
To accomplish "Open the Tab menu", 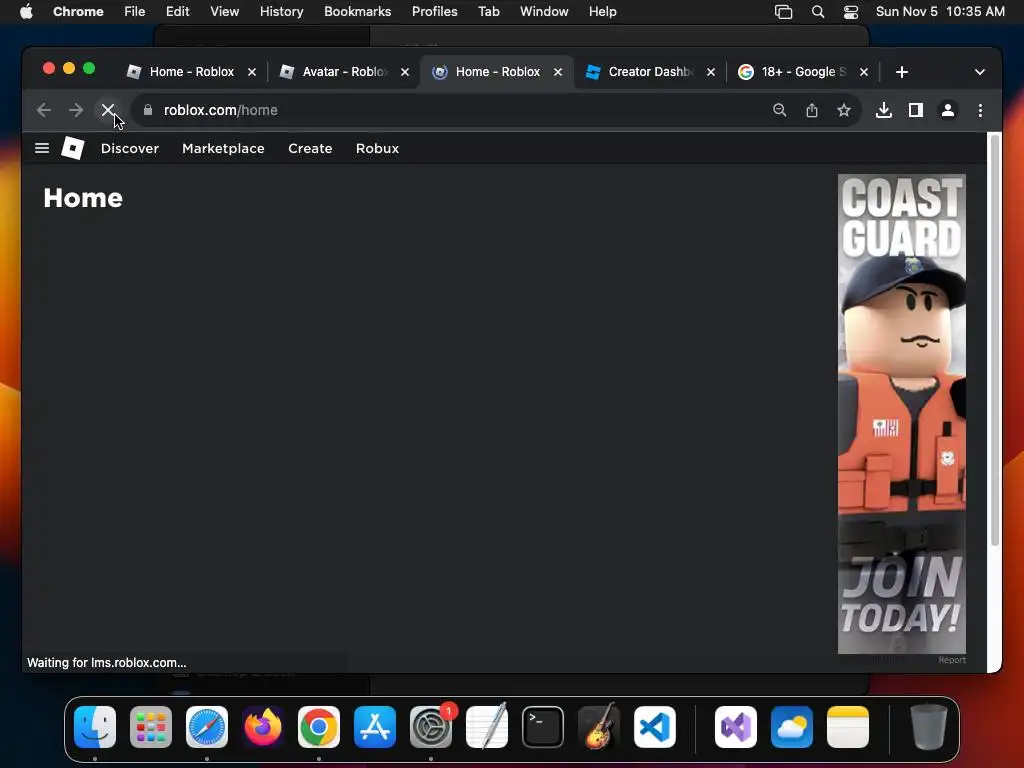I will point(488,12).
